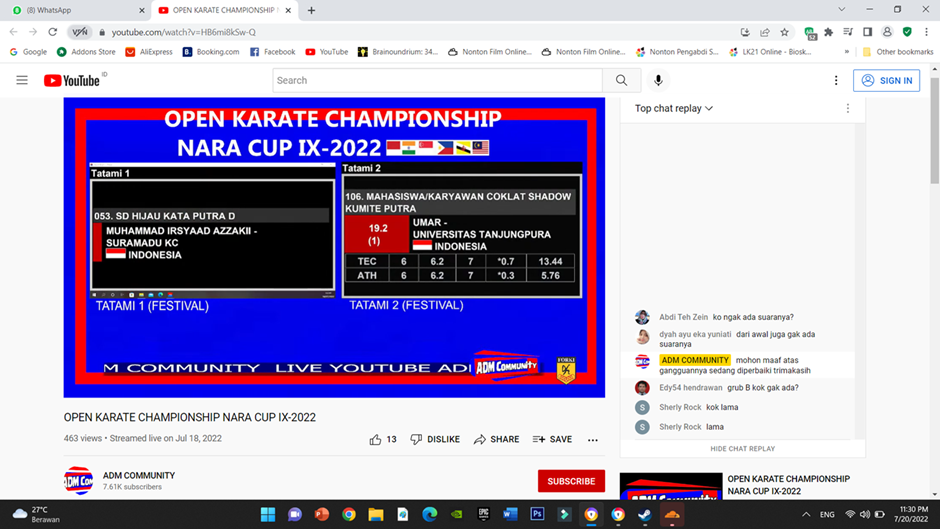Open more actions ellipsis below video
The width and height of the screenshot is (940, 529).
coord(593,440)
